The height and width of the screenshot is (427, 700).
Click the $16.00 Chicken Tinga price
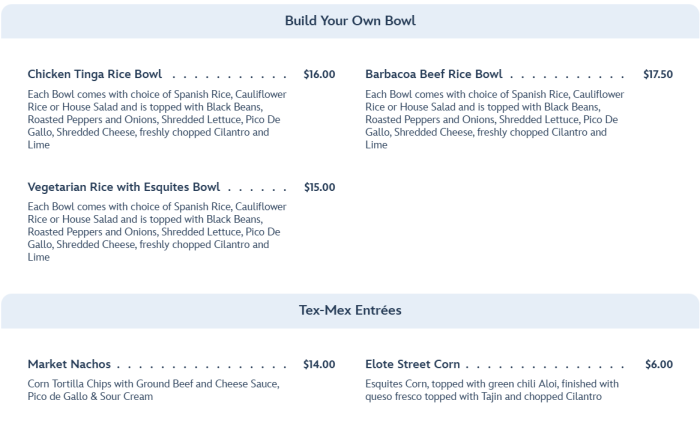[319, 74]
